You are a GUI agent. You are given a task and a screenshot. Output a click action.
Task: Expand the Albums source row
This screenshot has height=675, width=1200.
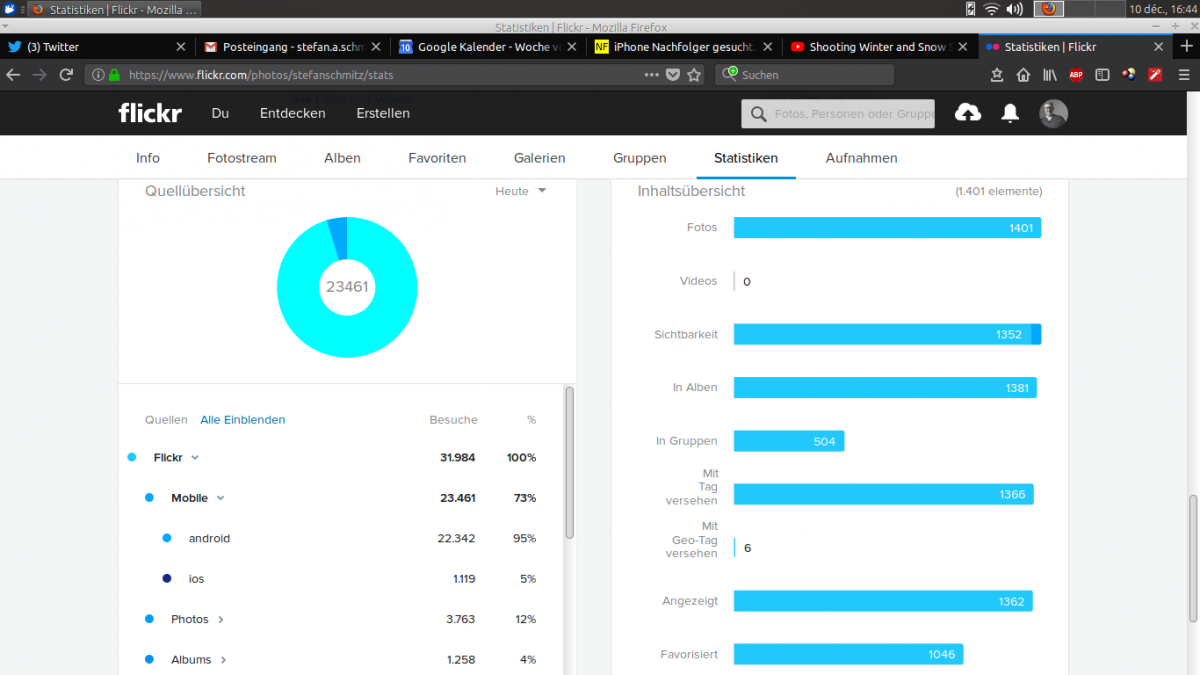click(223, 660)
